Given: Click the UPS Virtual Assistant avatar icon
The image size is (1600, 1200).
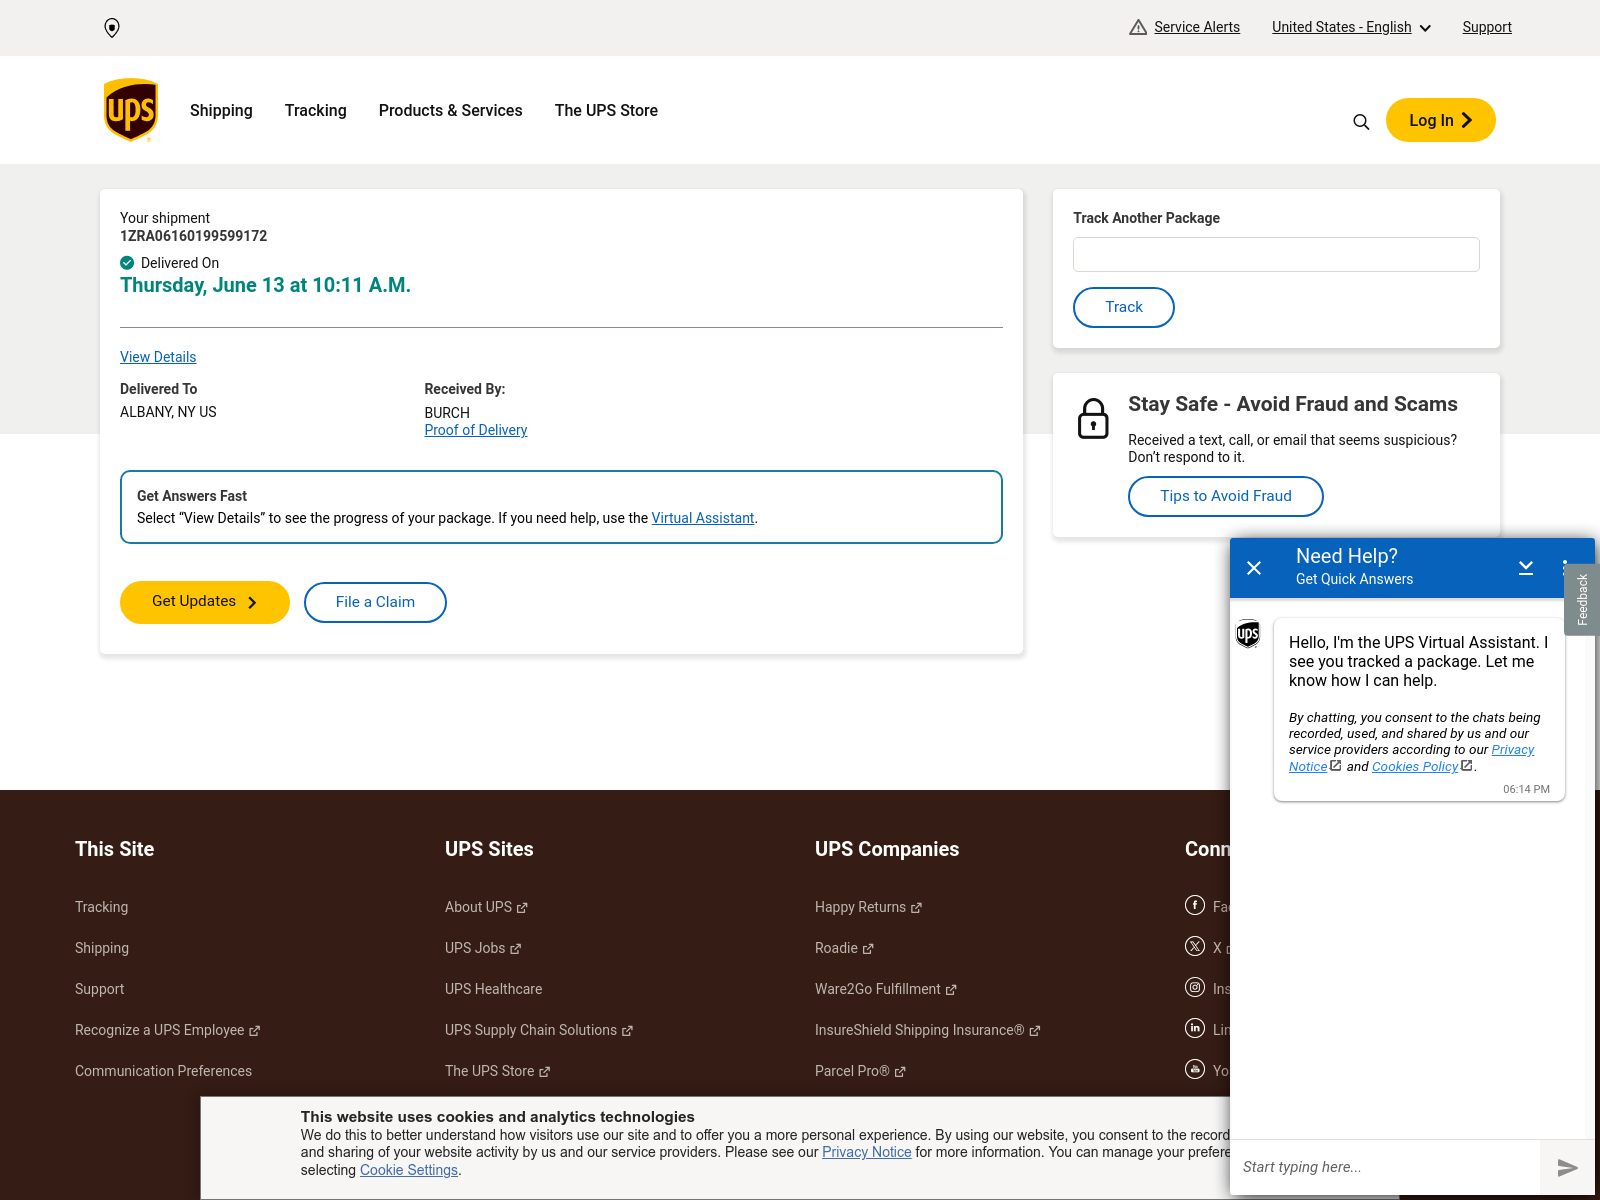Looking at the screenshot, I should pos(1248,634).
